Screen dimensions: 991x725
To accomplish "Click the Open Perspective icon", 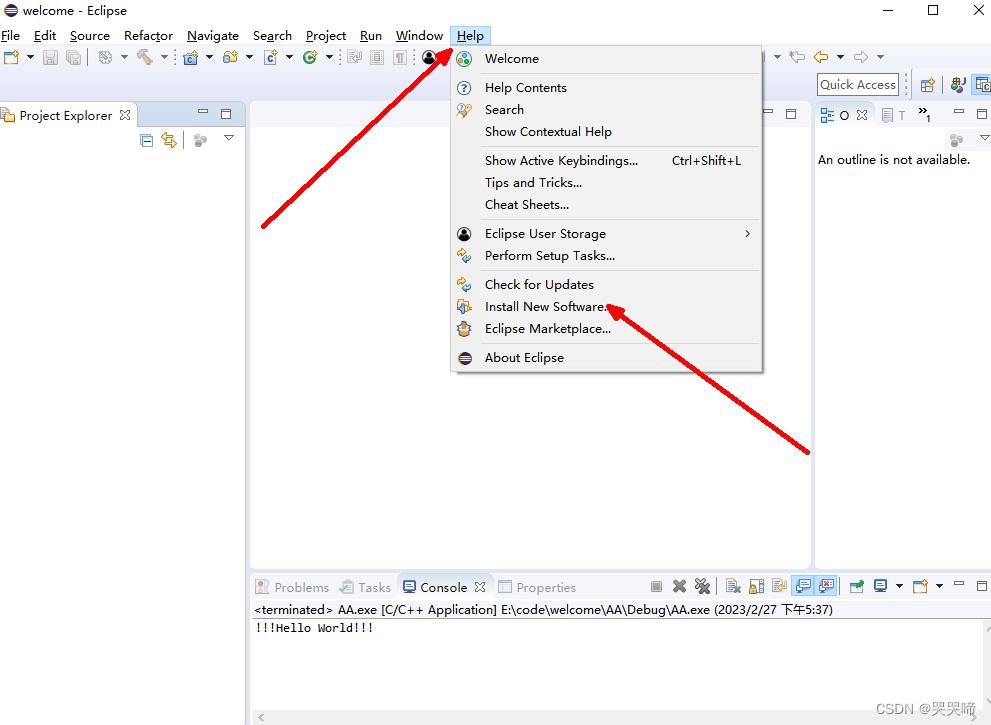I will pos(928,85).
